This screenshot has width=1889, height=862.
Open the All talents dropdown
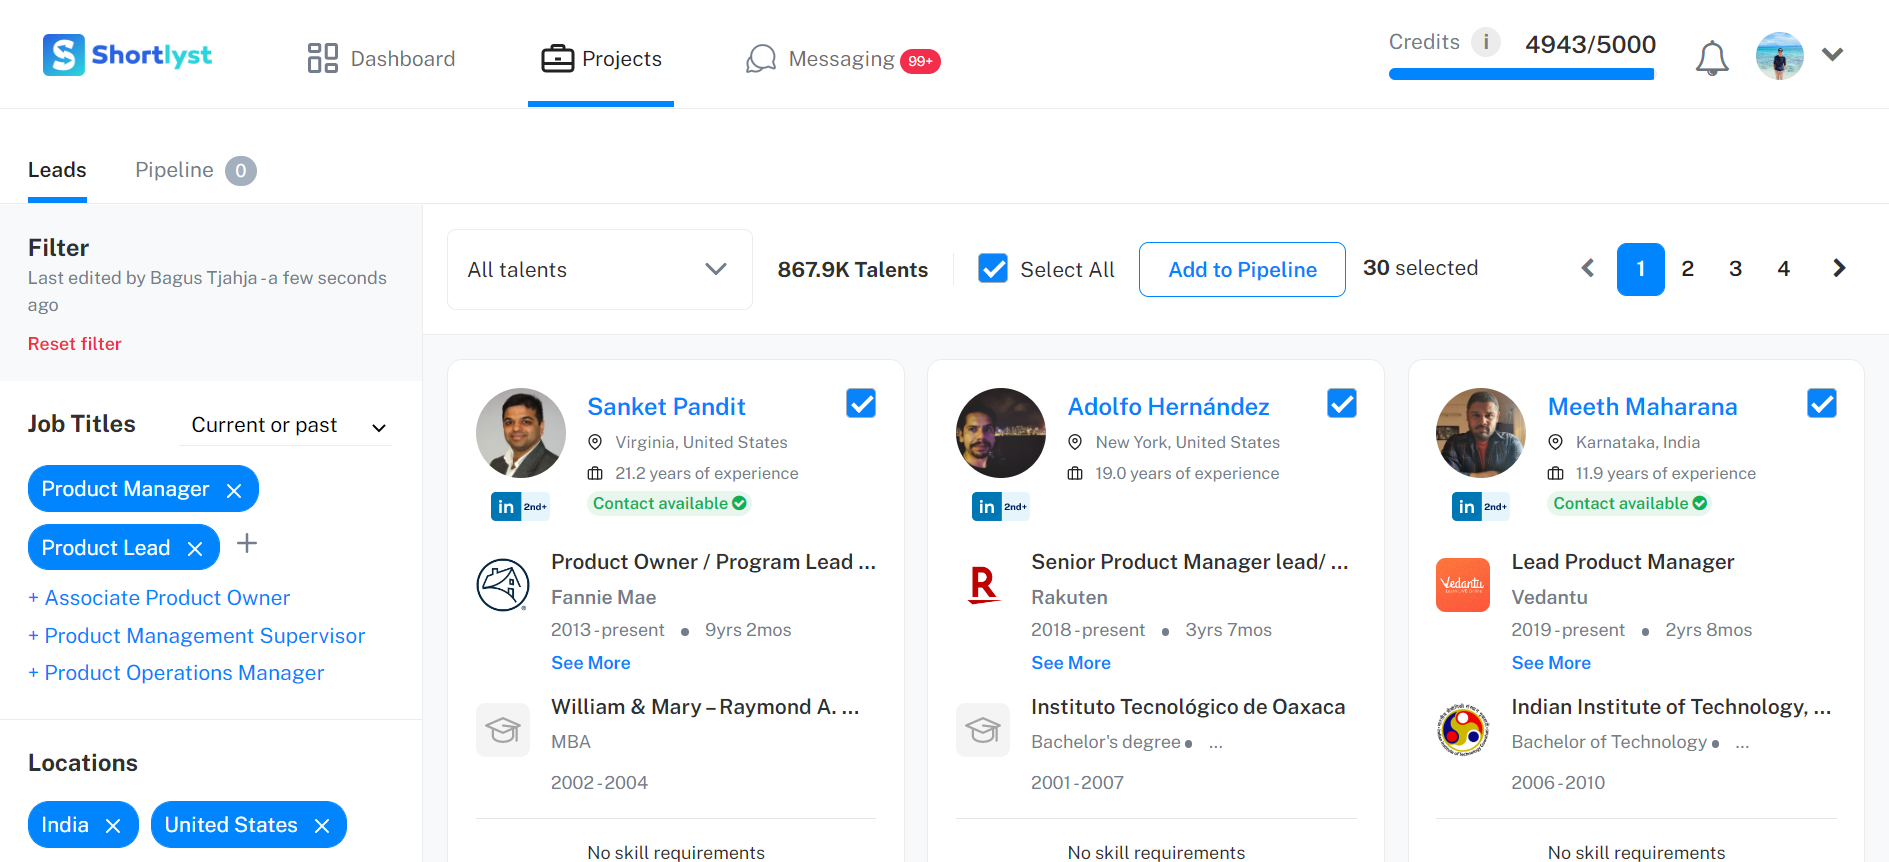point(600,270)
